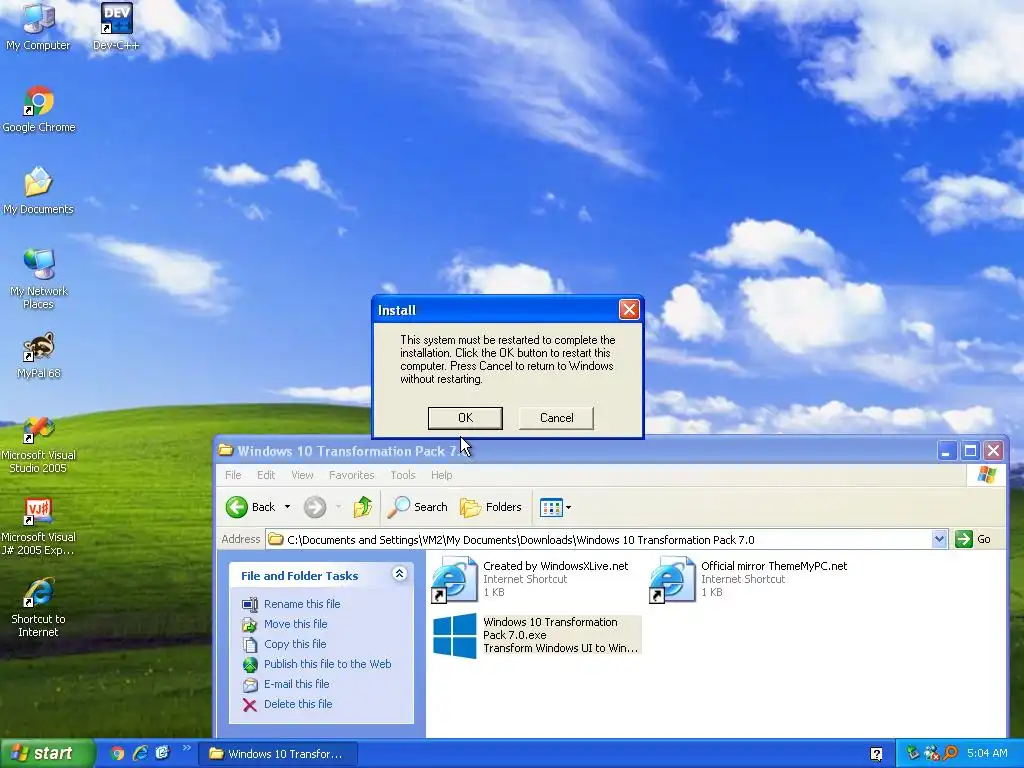Open the Tools menu in Explorer
Screen dimensions: 1024x768
click(403, 475)
